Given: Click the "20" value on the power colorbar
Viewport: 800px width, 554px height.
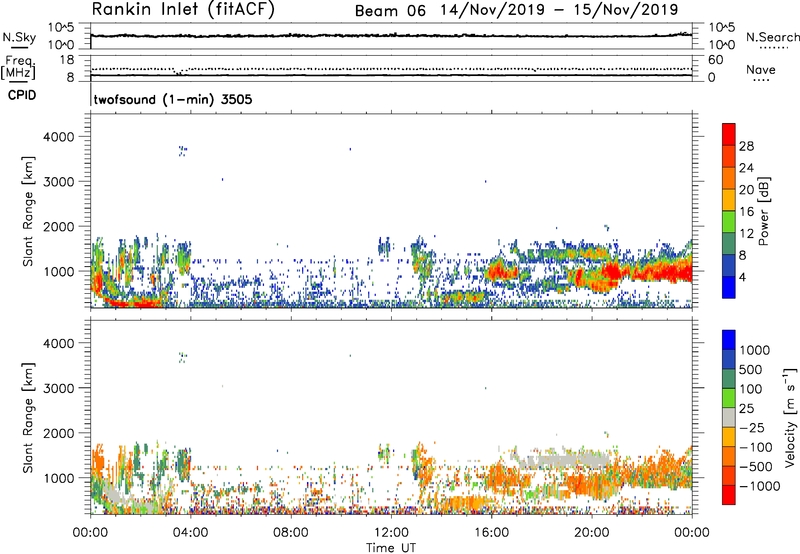Looking at the screenshot, I should click(x=746, y=190).
